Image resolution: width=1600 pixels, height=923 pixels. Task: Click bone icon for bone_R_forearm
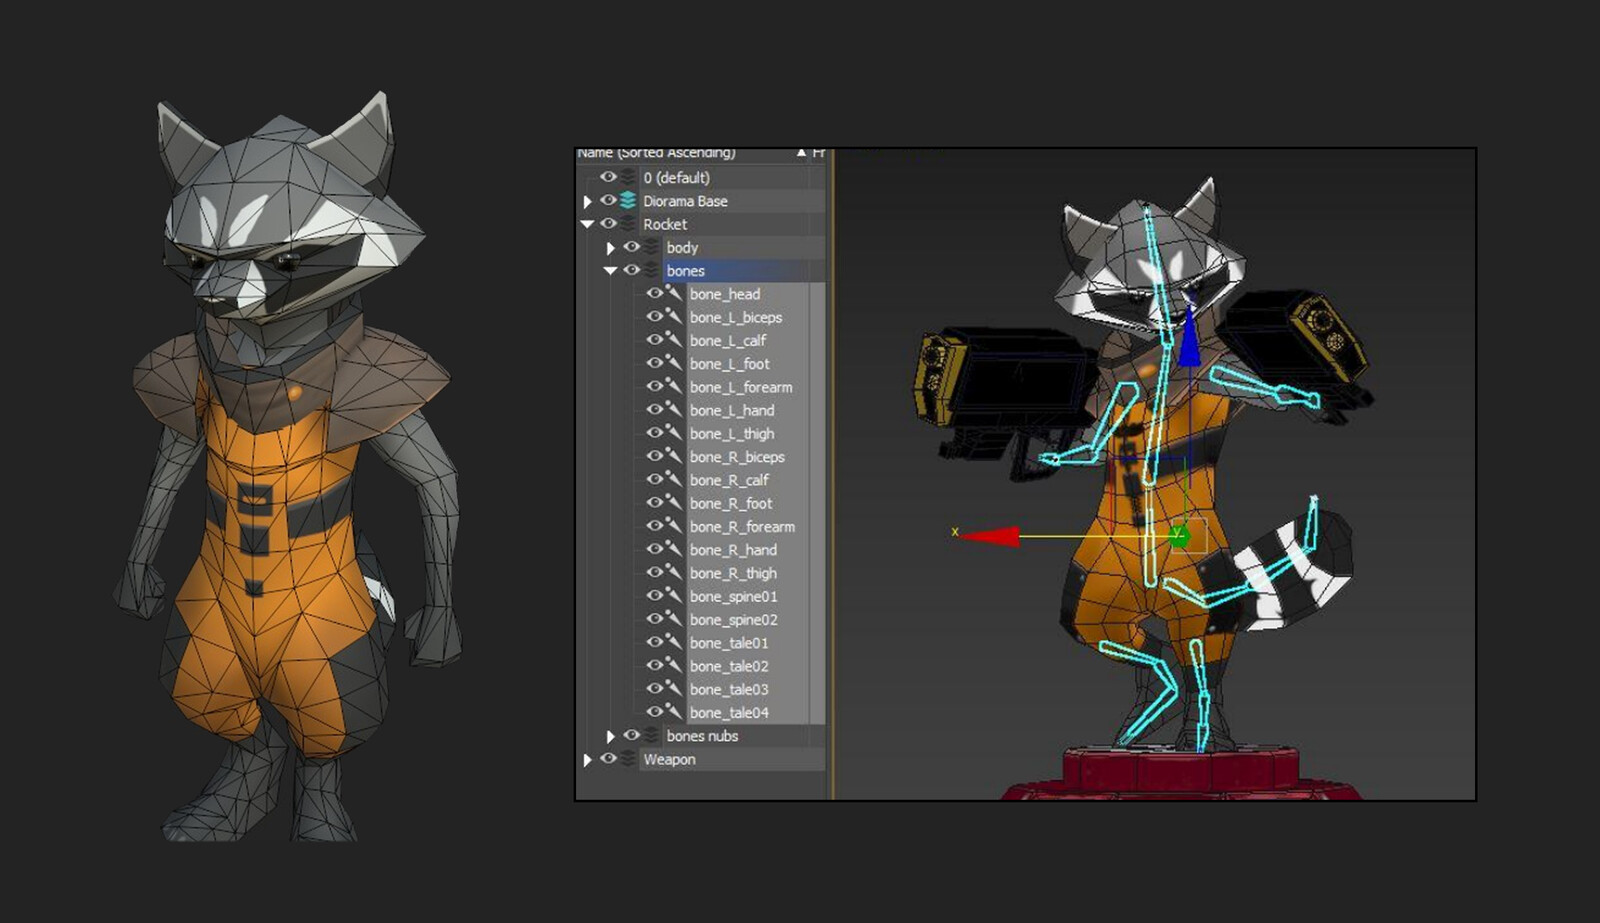click(674, 526)
